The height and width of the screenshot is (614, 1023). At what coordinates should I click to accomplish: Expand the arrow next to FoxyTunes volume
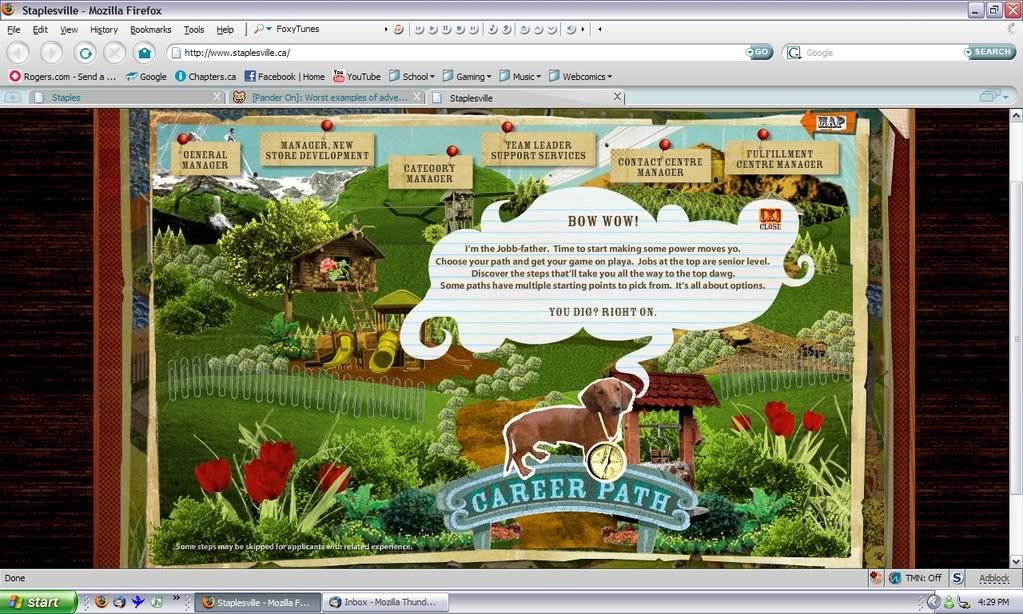(583, 29)
